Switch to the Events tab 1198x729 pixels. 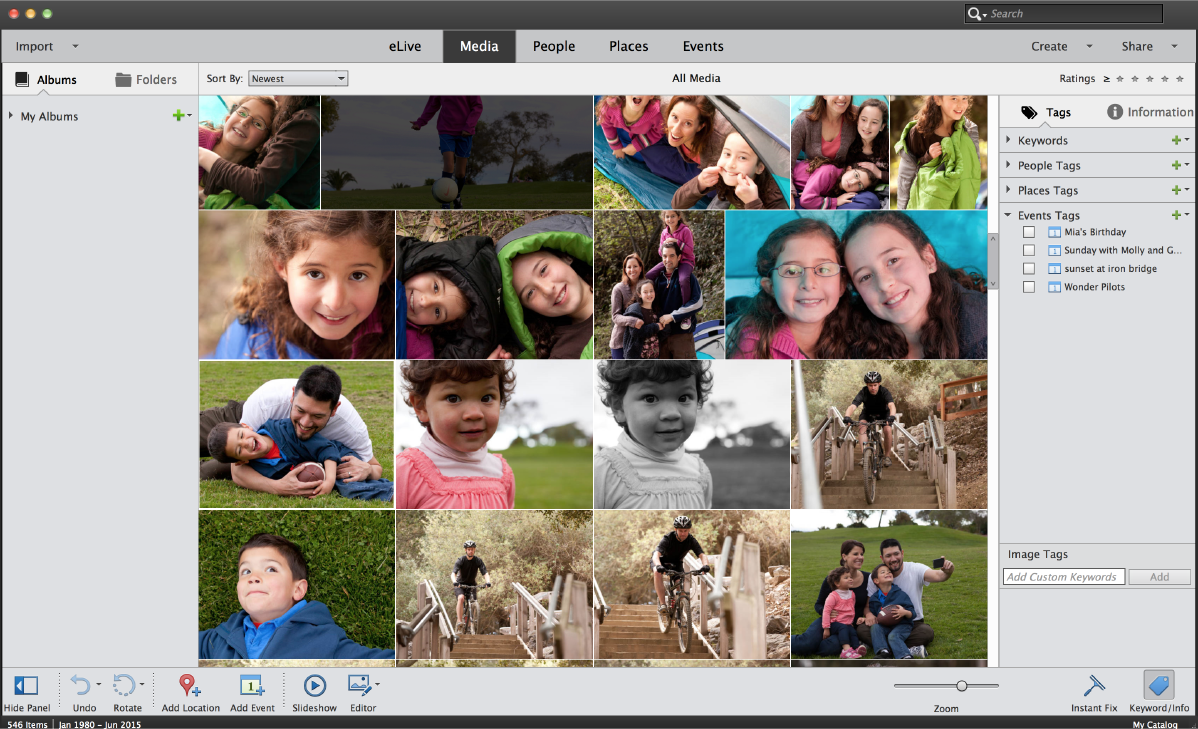click(703, 47)
